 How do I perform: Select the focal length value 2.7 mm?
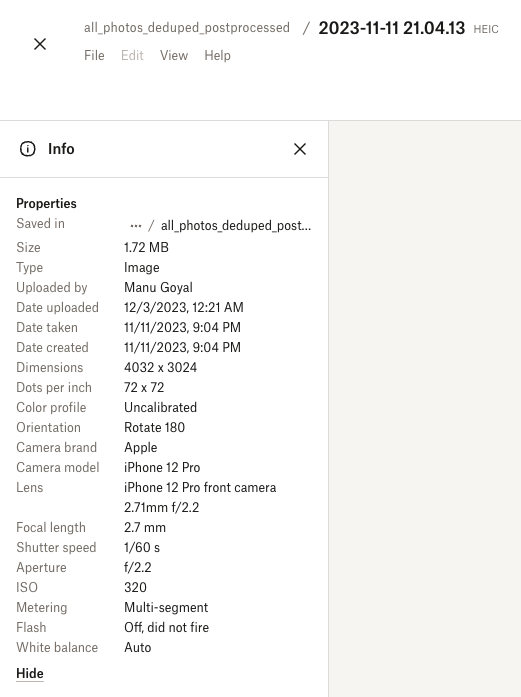pos(145,527)
